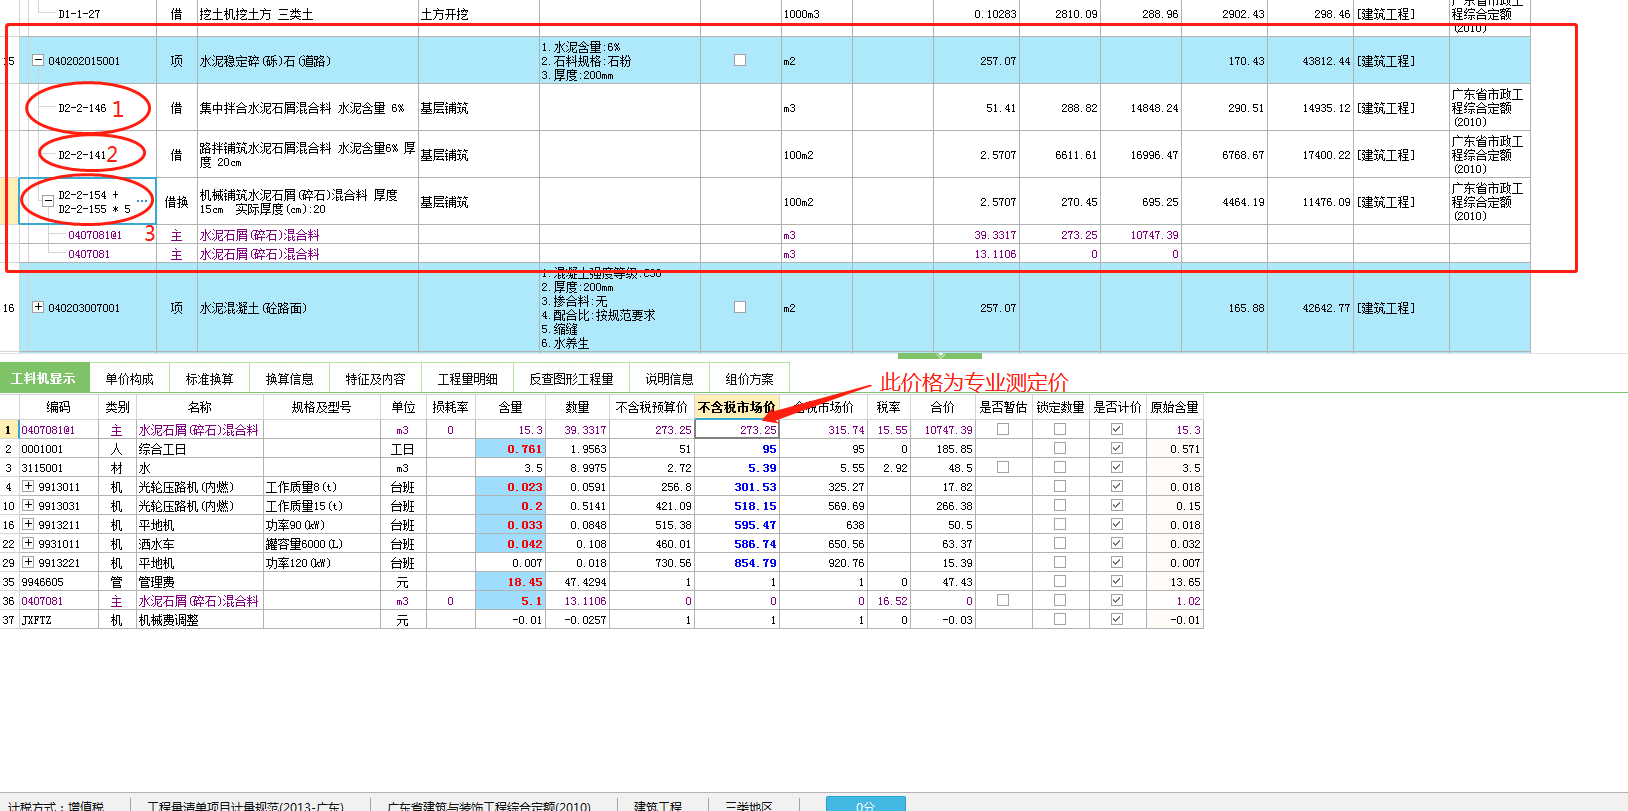The image size is (1628, 811).
Task: Open the ellipsis button in D2-2-154 code cell
Action: [x=143, y=201]
